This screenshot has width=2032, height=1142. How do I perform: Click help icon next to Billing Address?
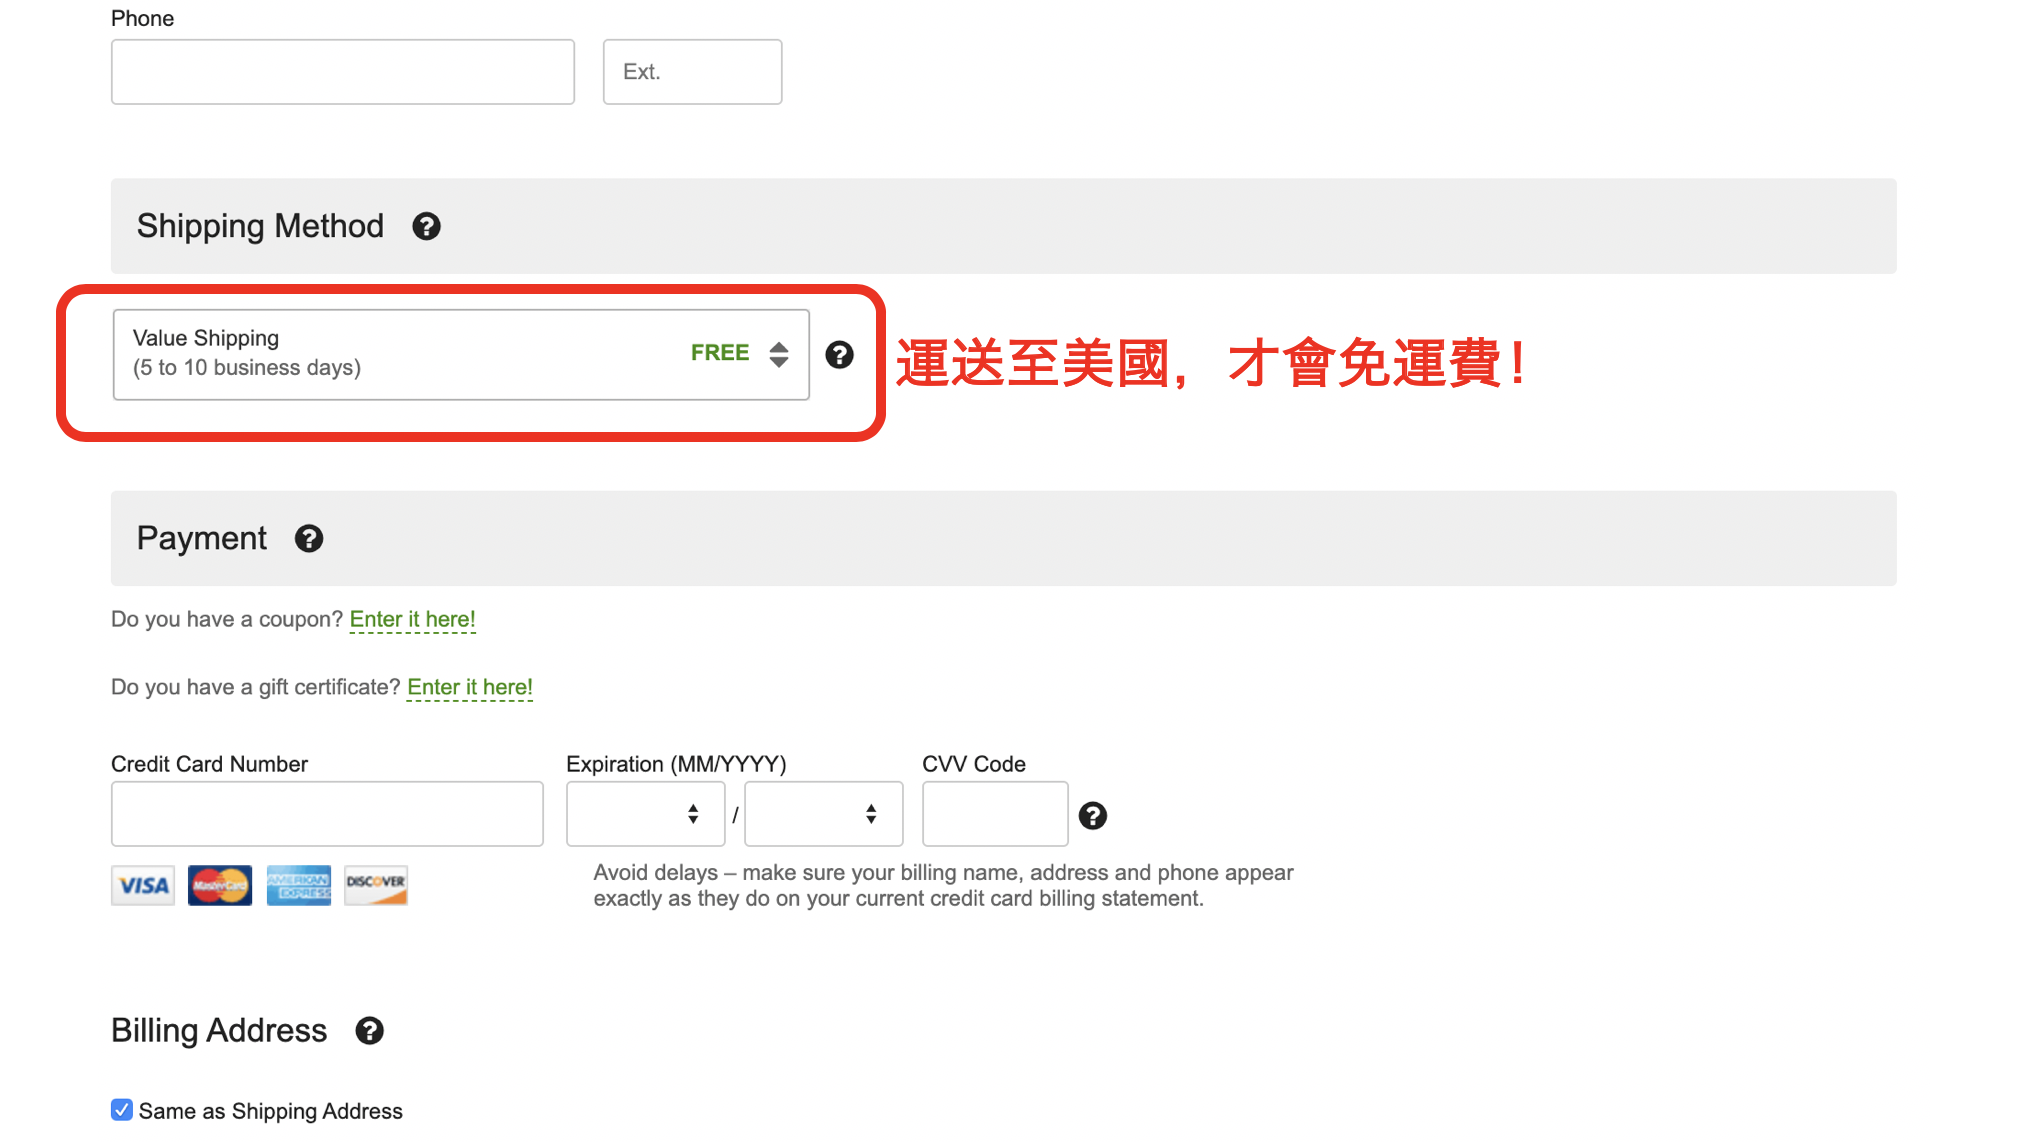coord(369,1031)
